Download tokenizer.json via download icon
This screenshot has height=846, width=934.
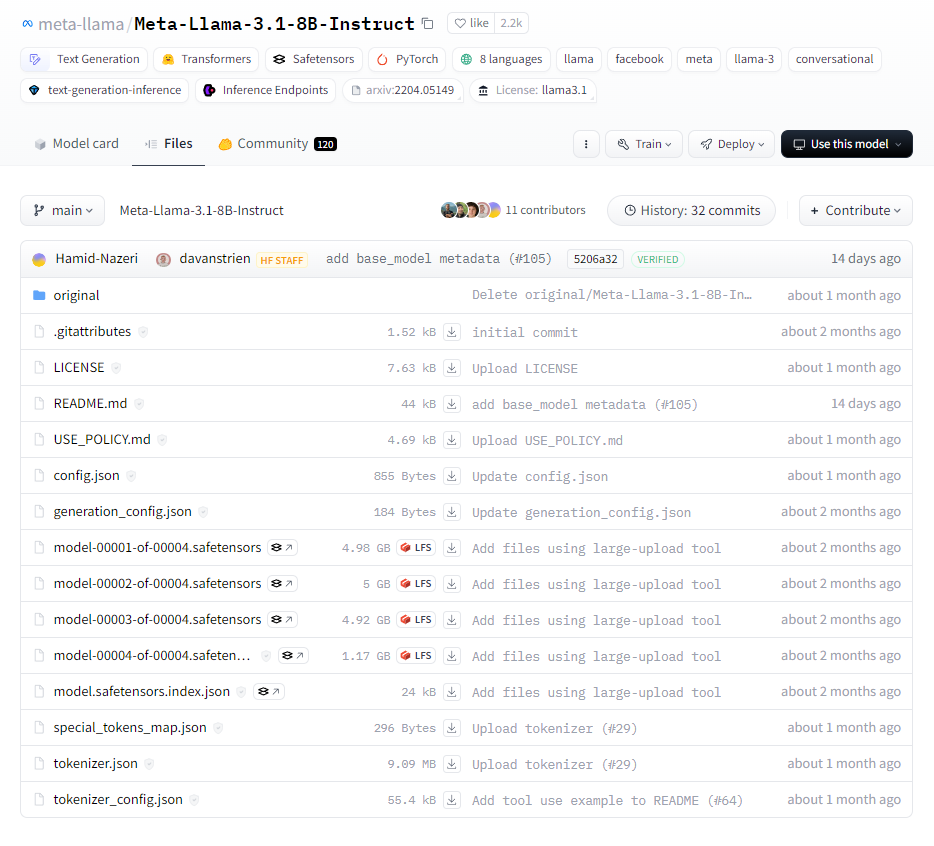point(452,764)
